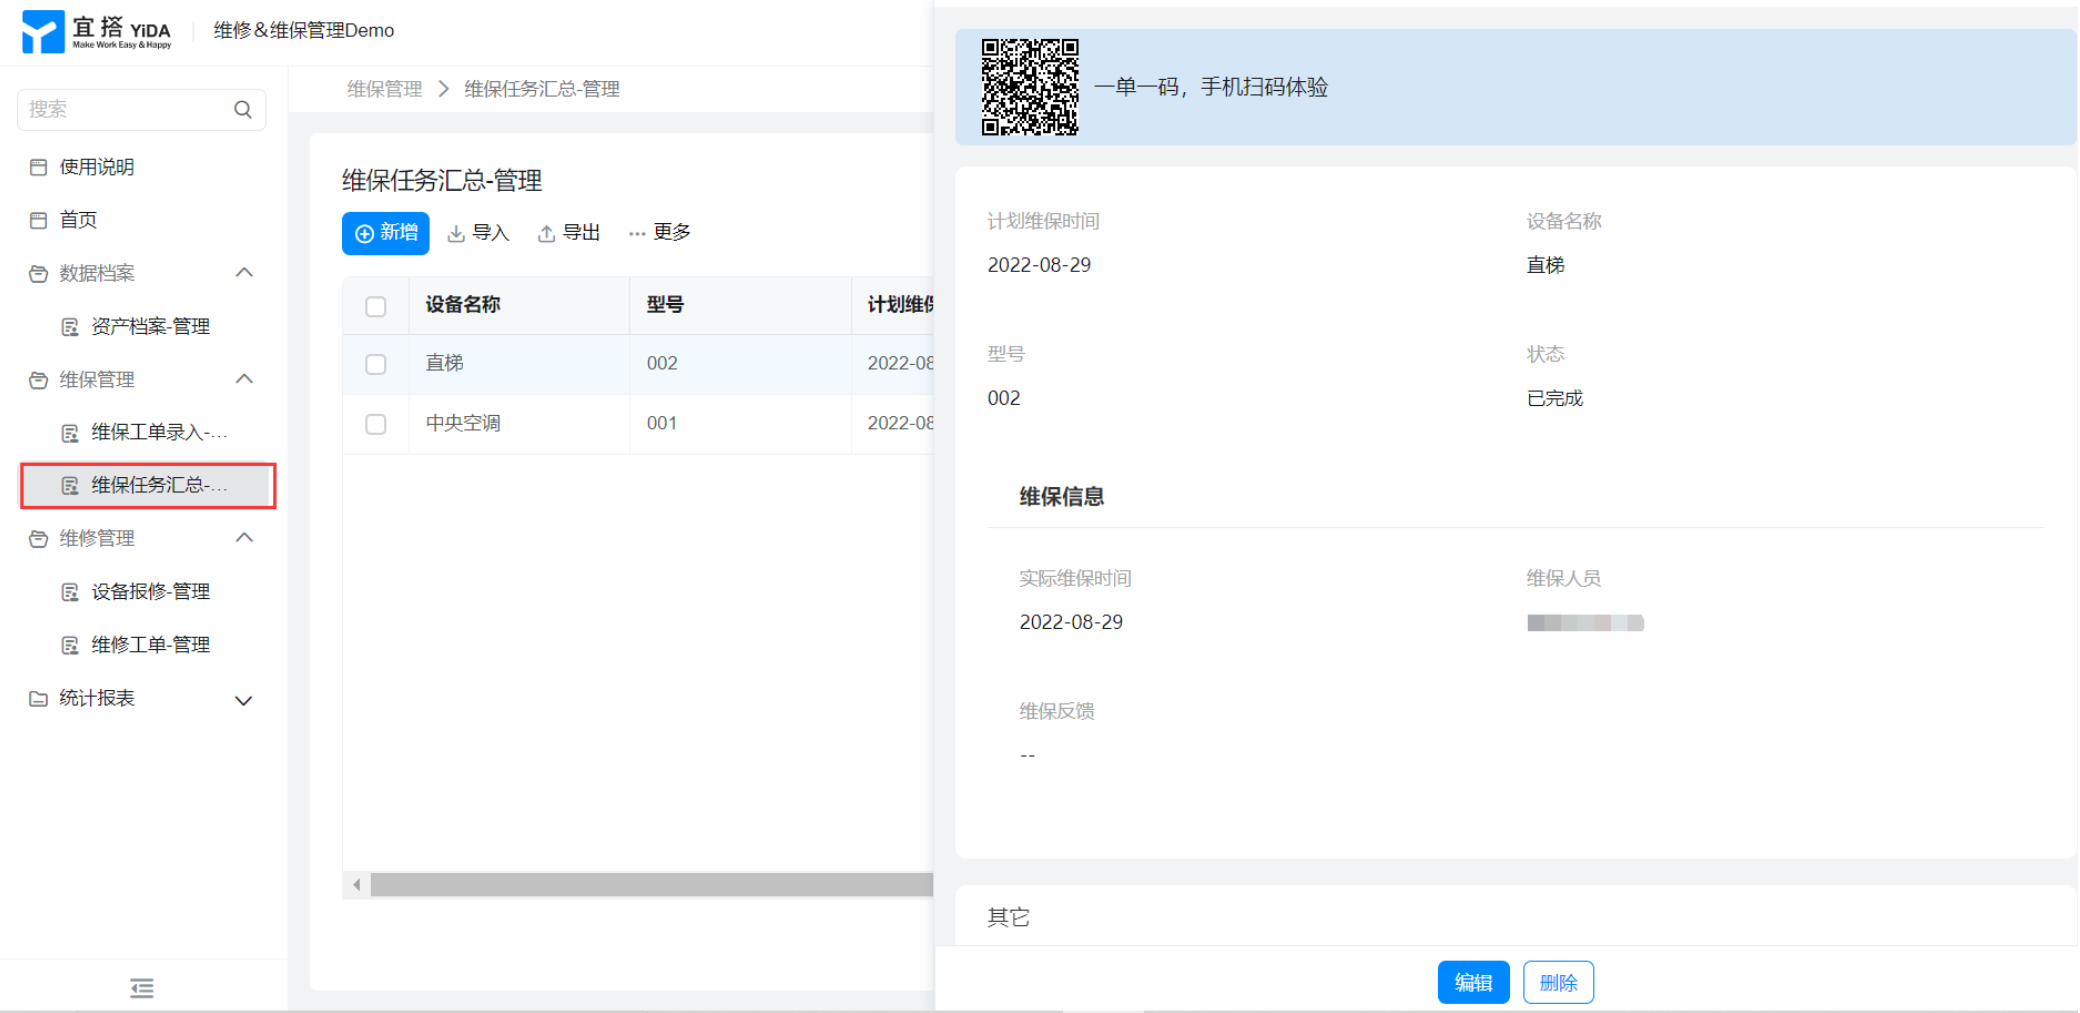Image resolution: width=2080 pixels, height=1013 pixels.
Task: Check the 中央空调 row checkbox
Action: tap(376, 424)
